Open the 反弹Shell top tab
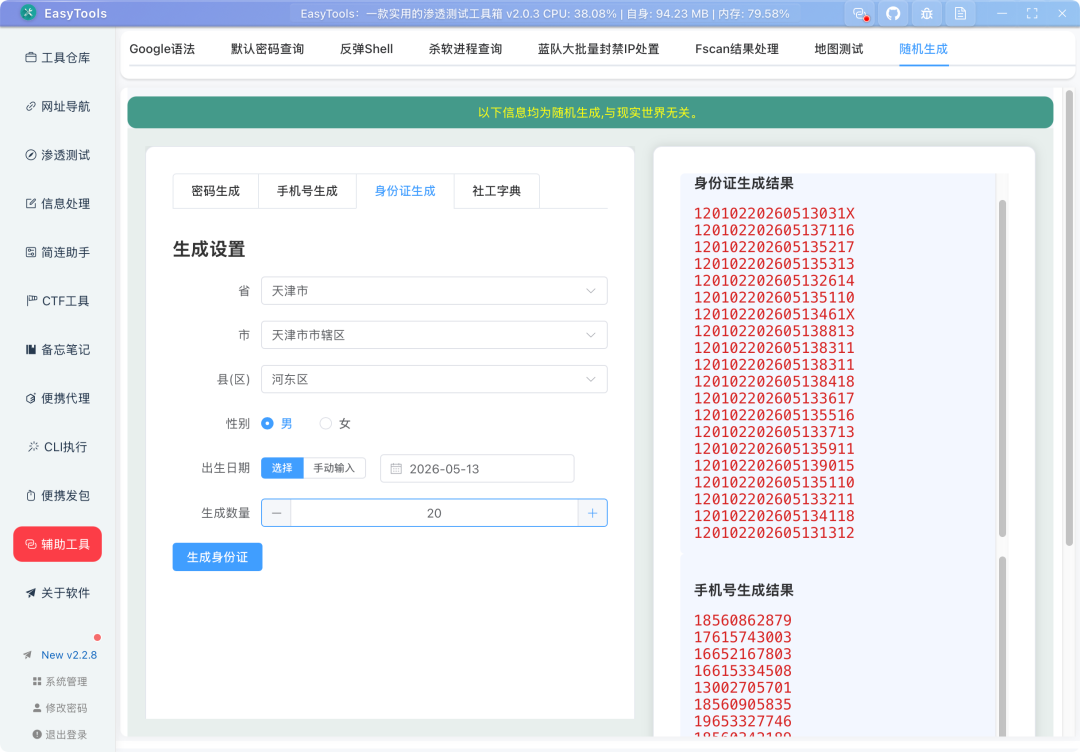This screenshot has height=752, width=1080. tap(366, 49)
